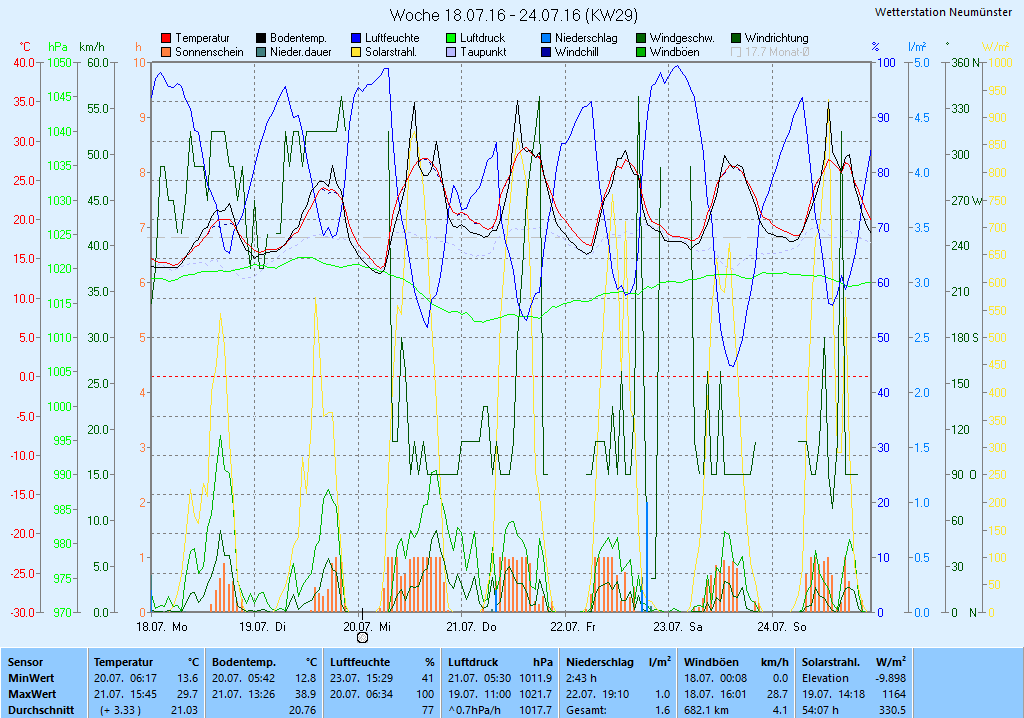Click the 23.07. Sa date label

click(678, 627)
